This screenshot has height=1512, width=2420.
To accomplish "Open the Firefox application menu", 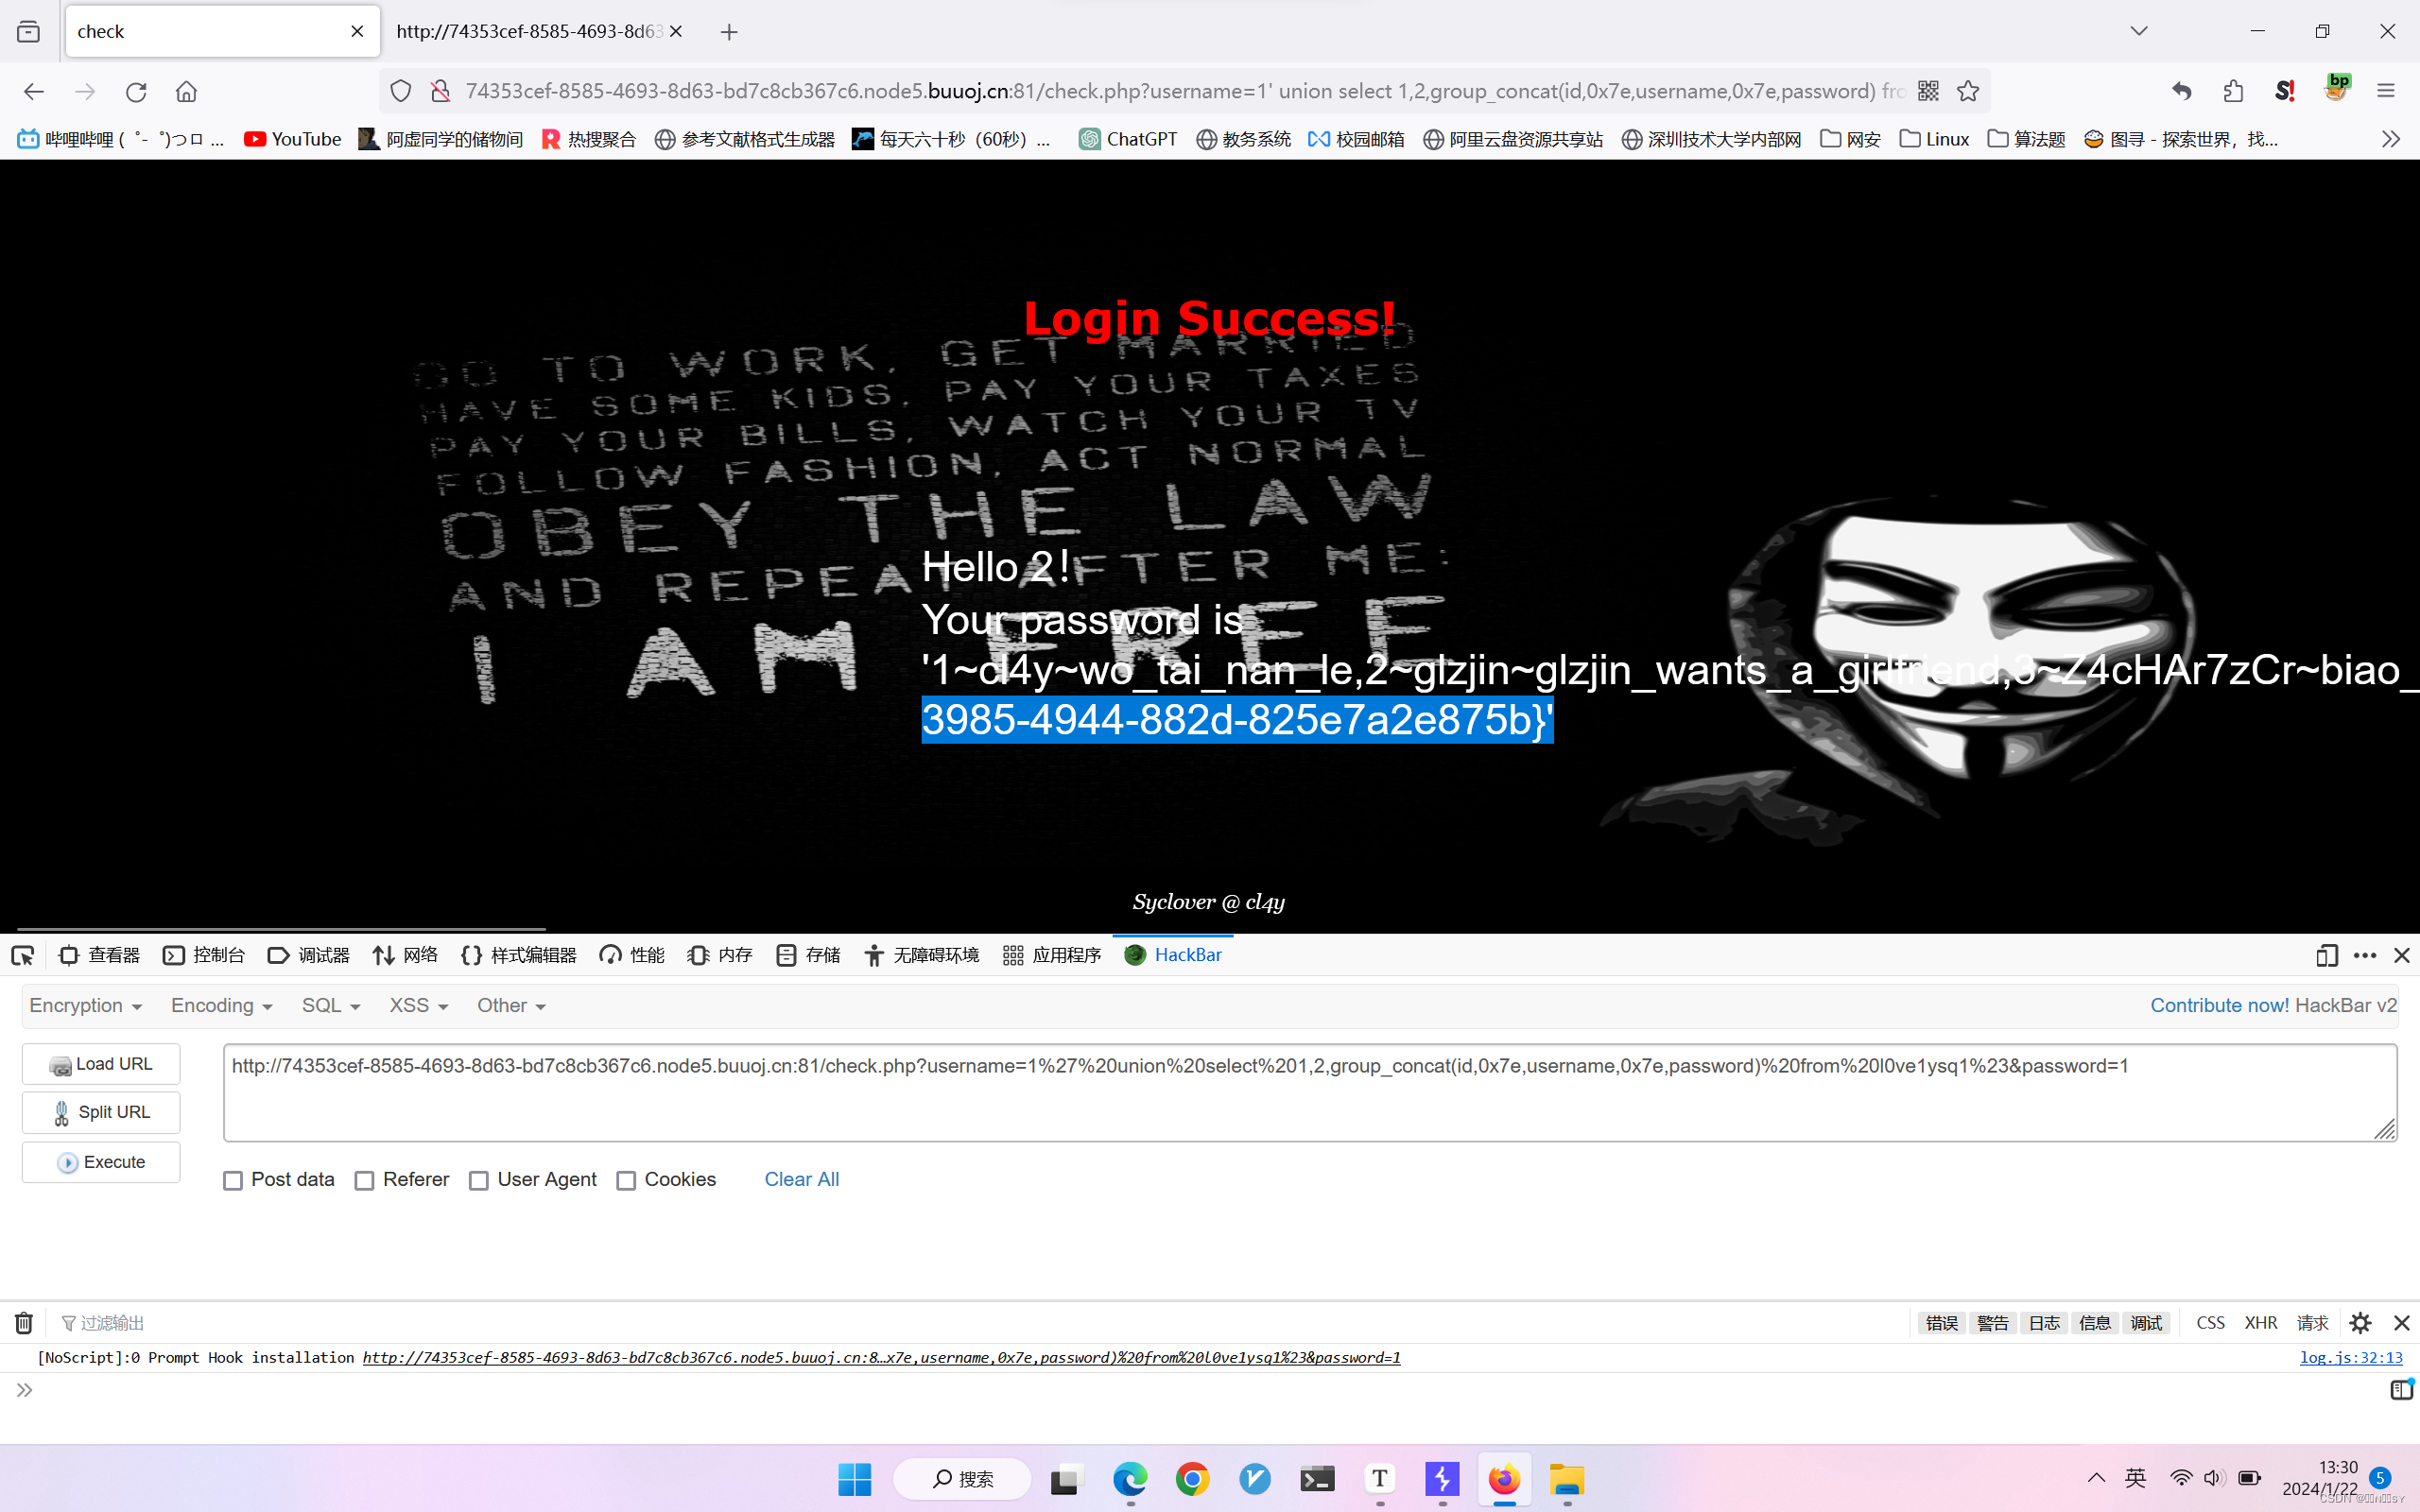I will [2386, 91].
